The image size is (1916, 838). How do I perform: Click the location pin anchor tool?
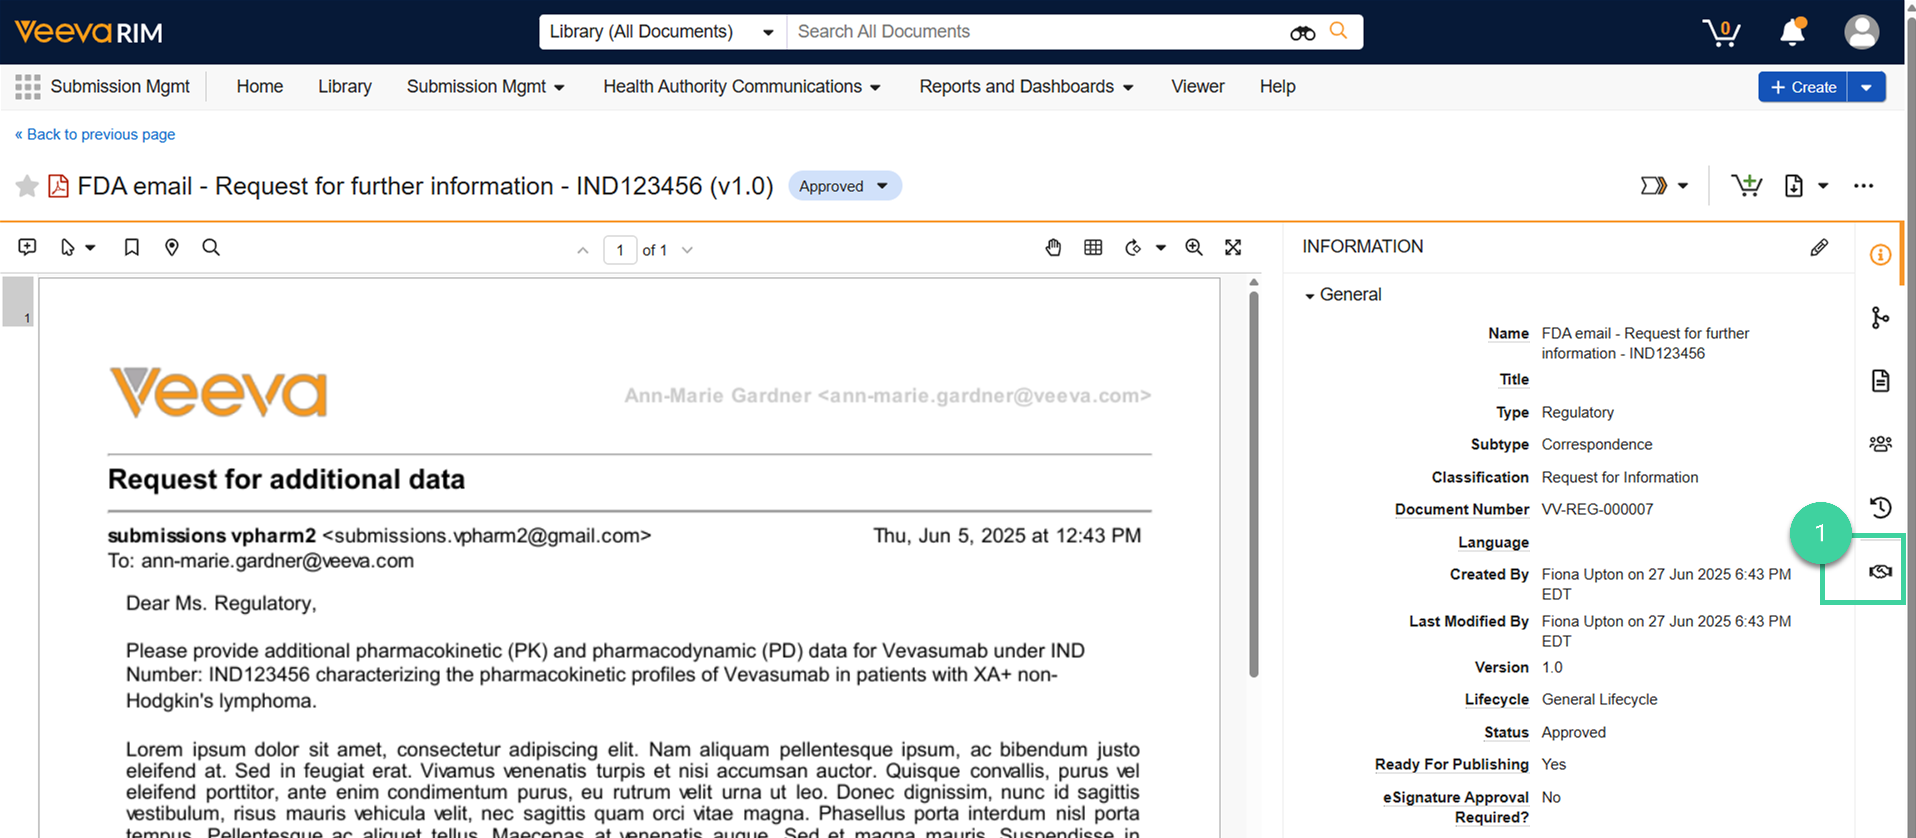pyautogui.click(x=172, y=247)
